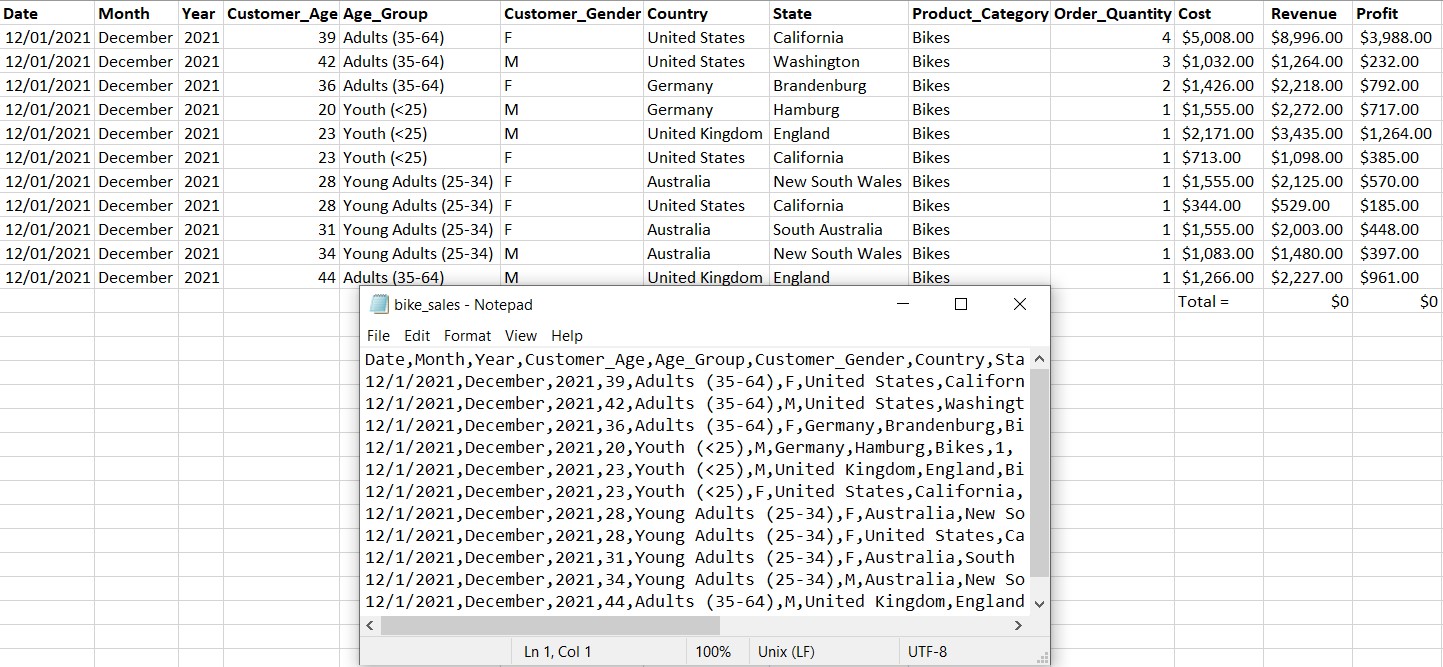Click the $8,996.00 revenue cell
This screenshot has height=667, width=1443.
click(1308, 38)
